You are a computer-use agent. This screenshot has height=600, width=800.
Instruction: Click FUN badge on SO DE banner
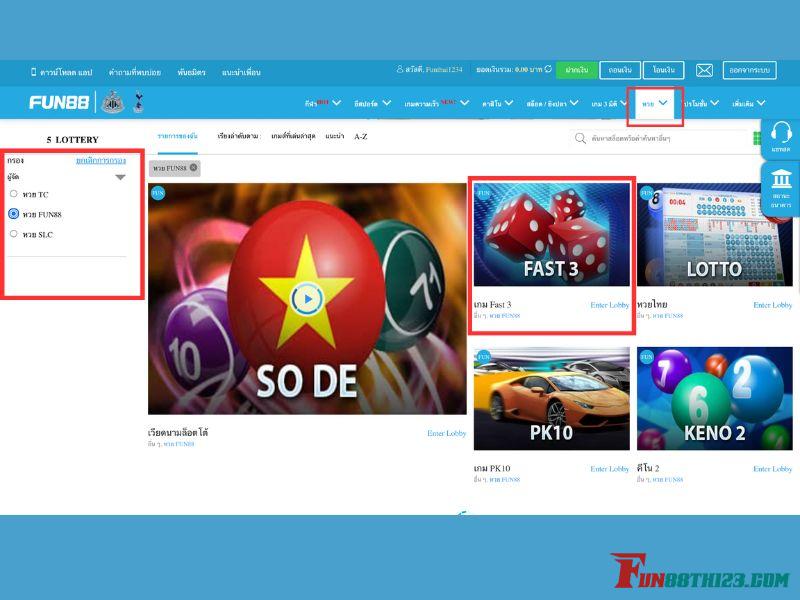coord(158,193)
